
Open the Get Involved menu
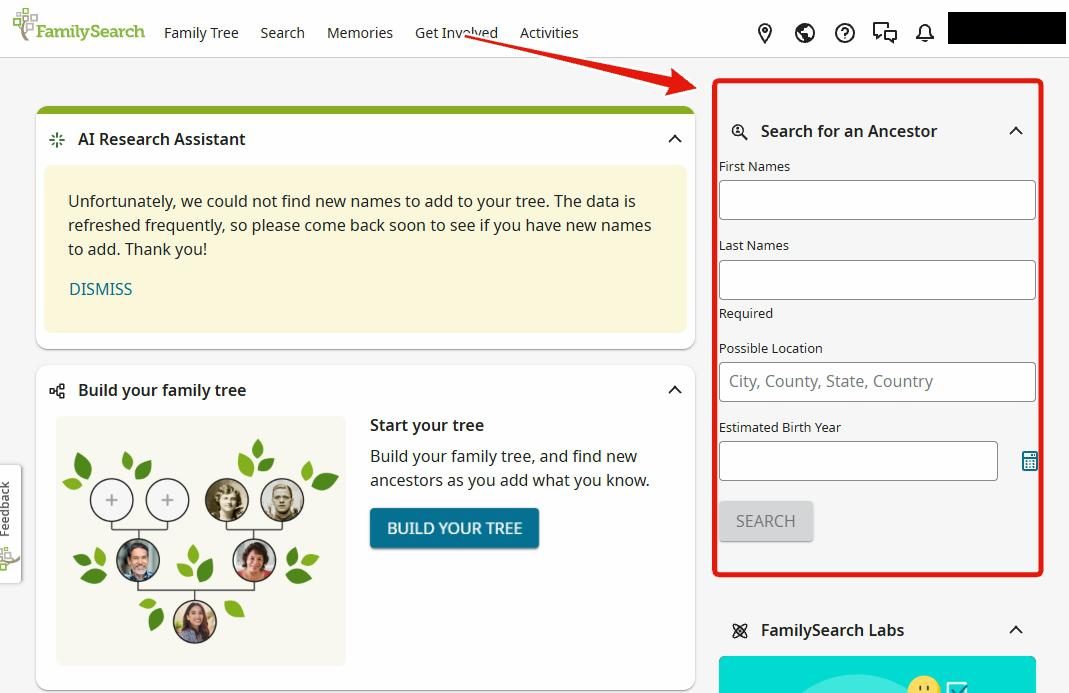pyautogui.click(x=456, y=33)
